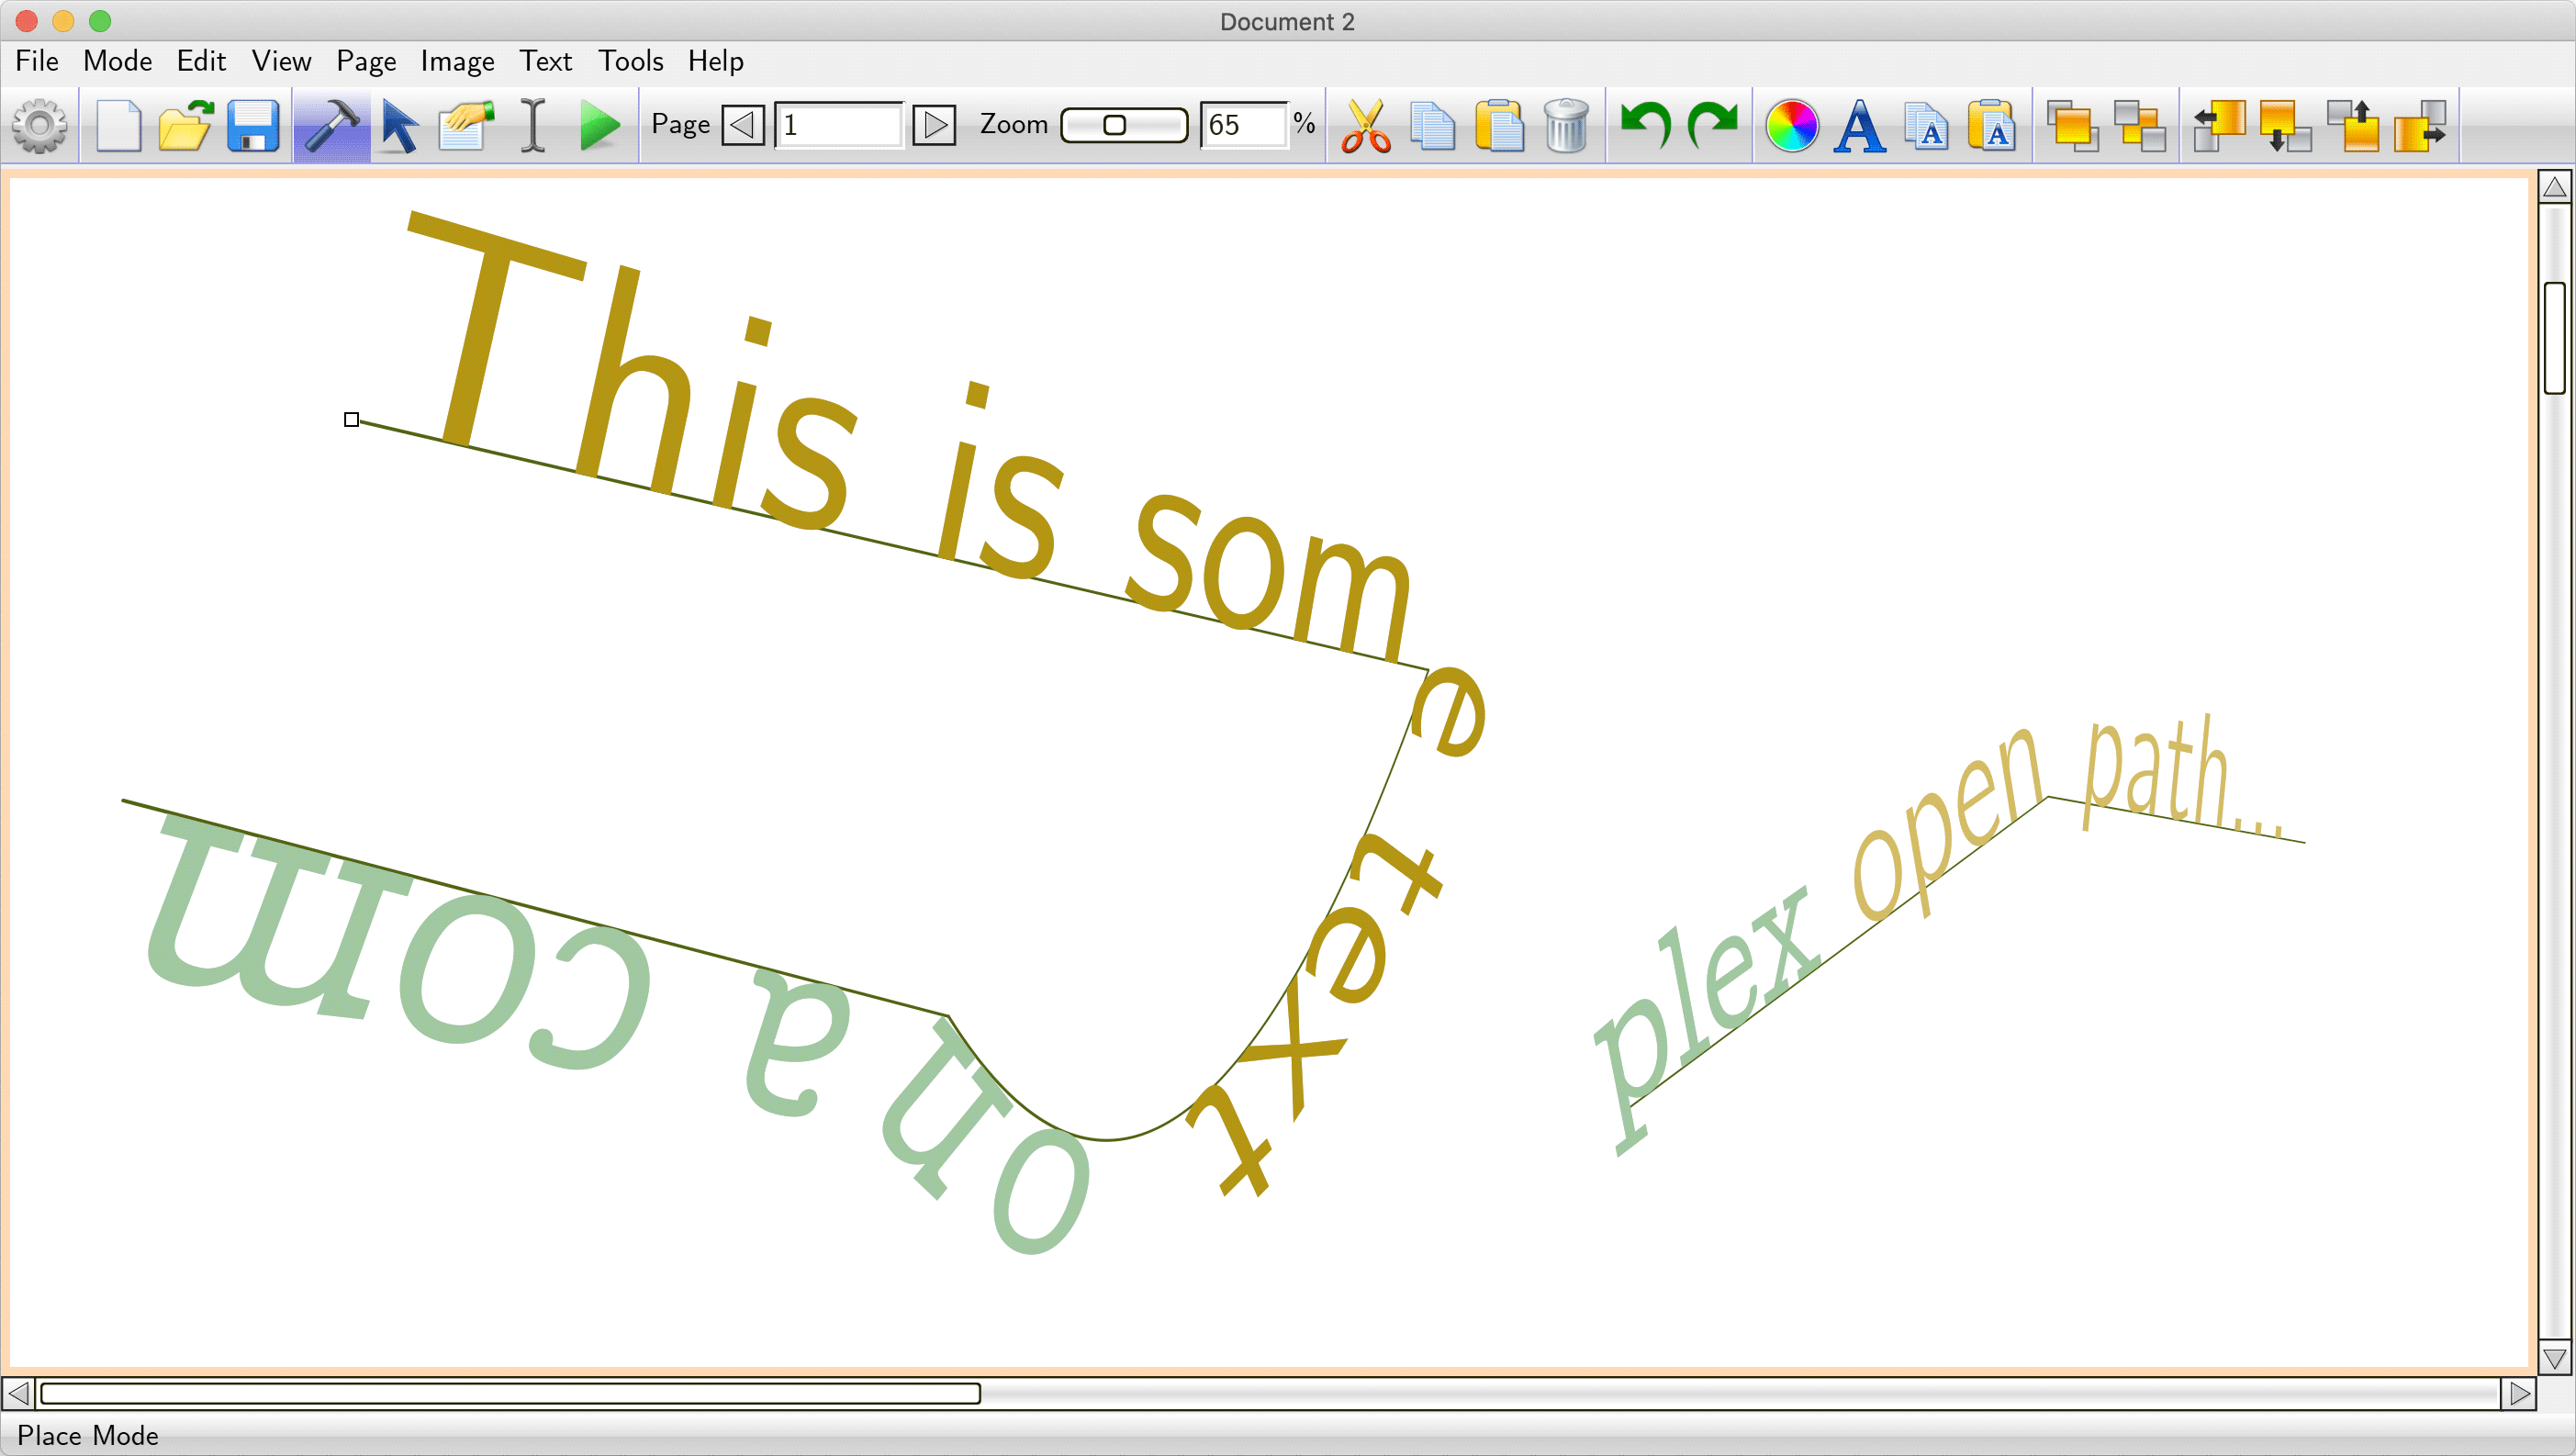Click the page number field
This screenshot has height=1456, width=2576.
[x=839, y=125]
